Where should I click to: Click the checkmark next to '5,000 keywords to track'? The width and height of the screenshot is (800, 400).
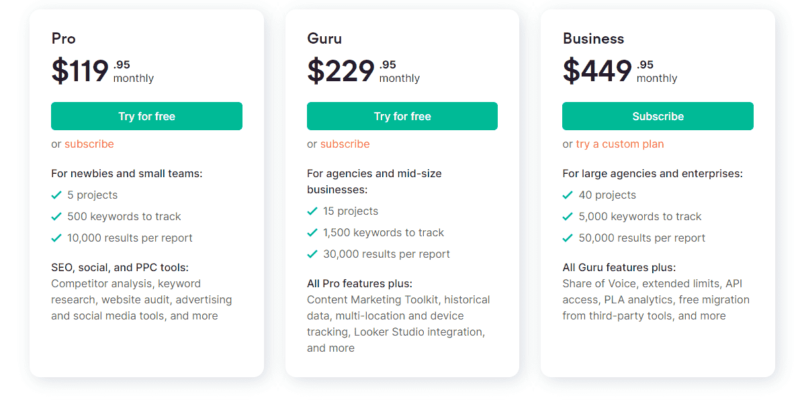point(568,216)
